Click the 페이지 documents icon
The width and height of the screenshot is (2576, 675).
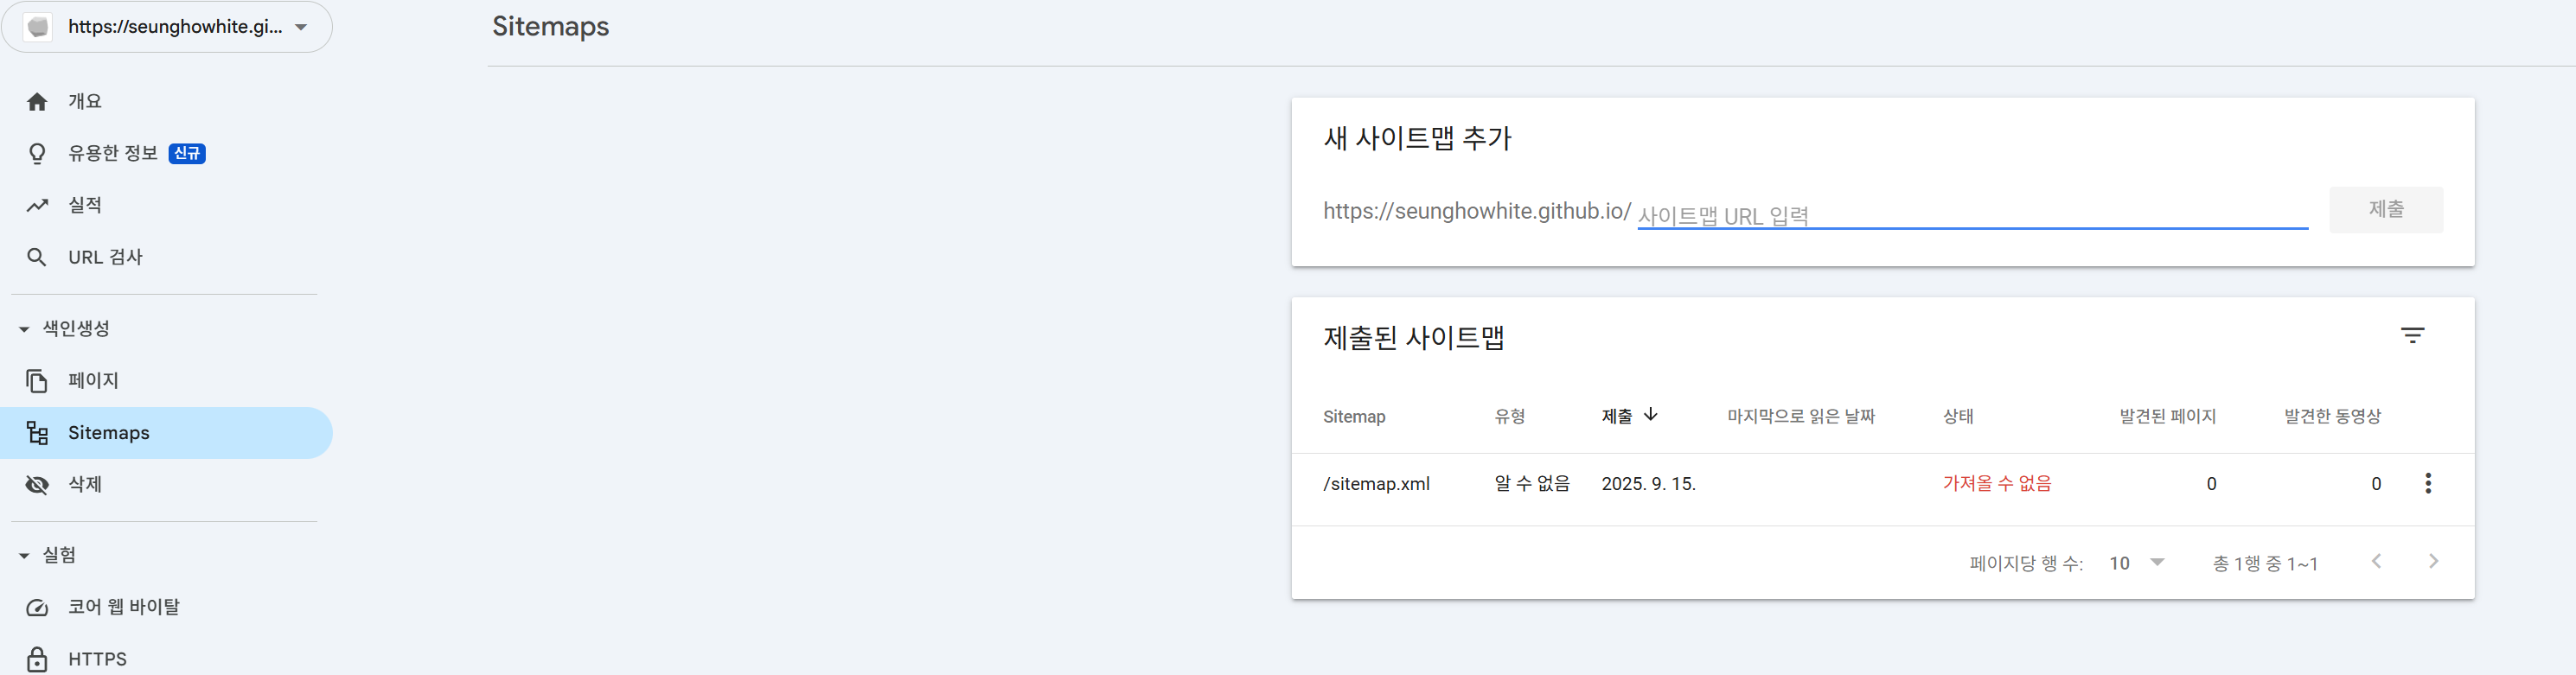[37, 381]
